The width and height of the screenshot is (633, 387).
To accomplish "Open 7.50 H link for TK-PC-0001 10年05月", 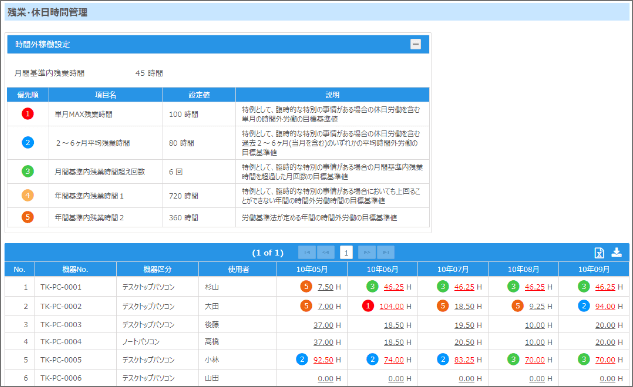I will (325, 287).
